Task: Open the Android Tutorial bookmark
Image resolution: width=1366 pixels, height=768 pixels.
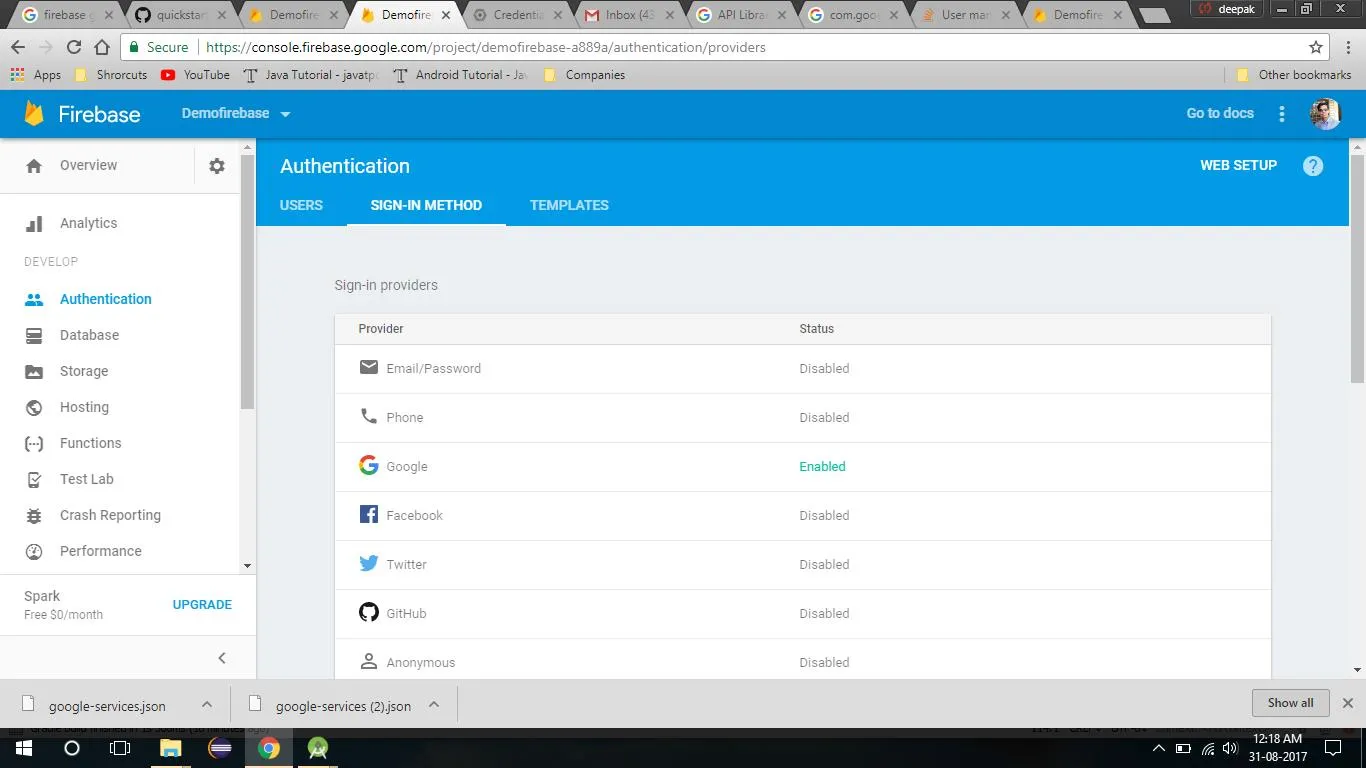Action: [461, 75]
